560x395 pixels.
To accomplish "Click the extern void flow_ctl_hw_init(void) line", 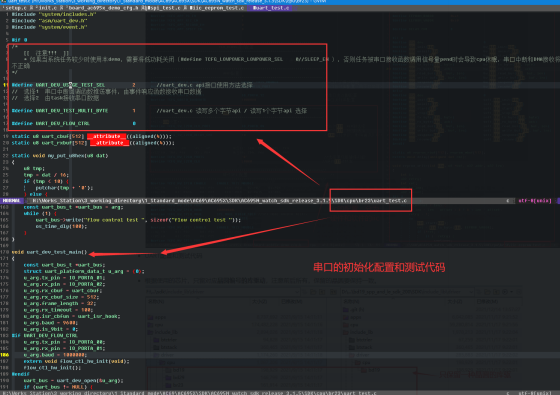I will [76, 361].
